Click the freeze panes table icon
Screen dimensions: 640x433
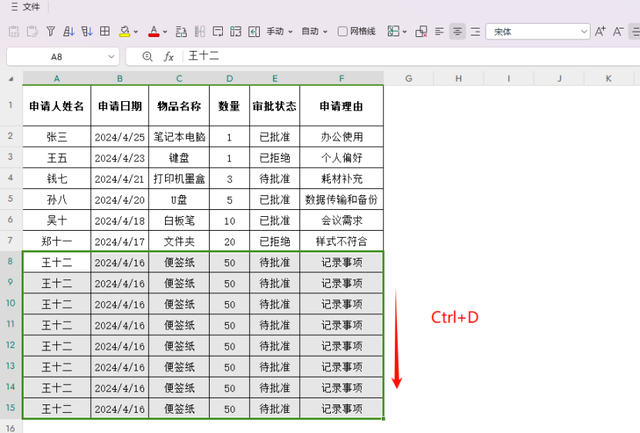coord(393,31)
